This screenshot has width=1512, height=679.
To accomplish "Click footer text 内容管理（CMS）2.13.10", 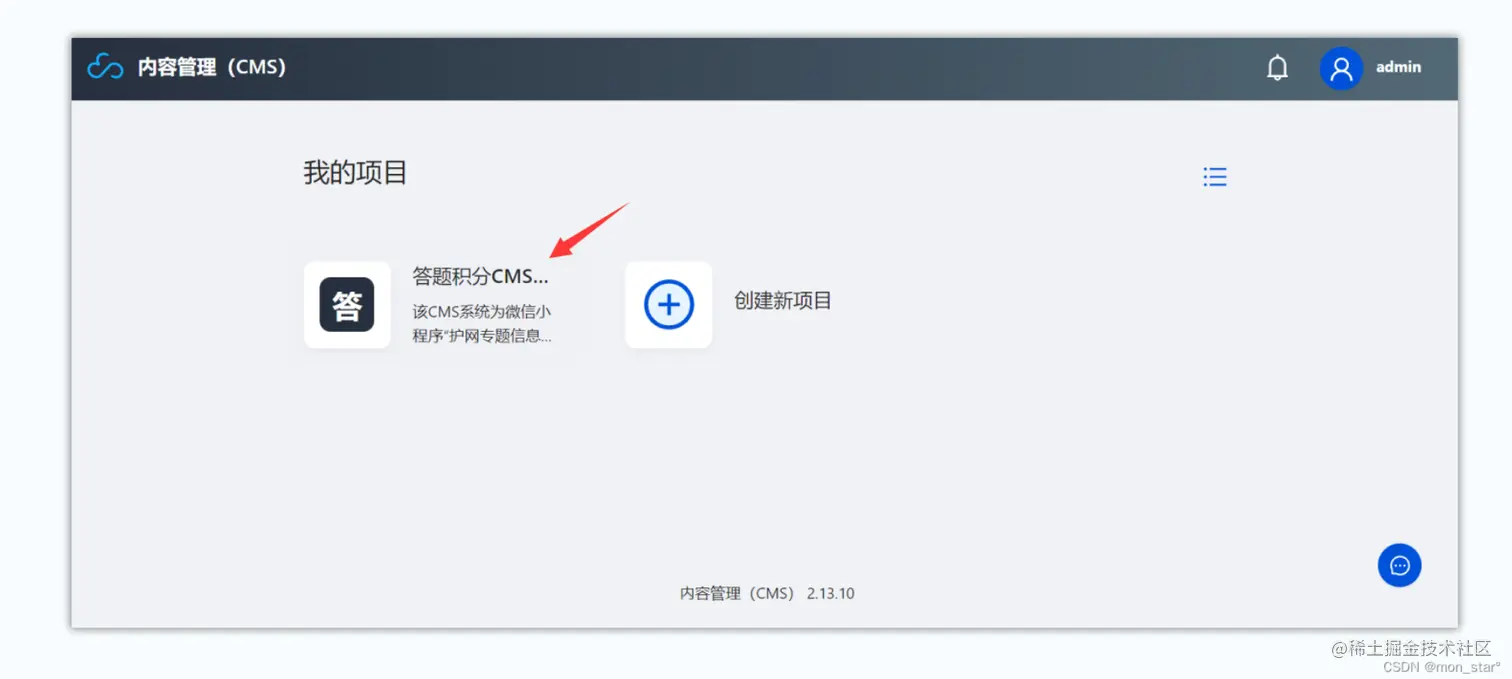I will [767, 593].
